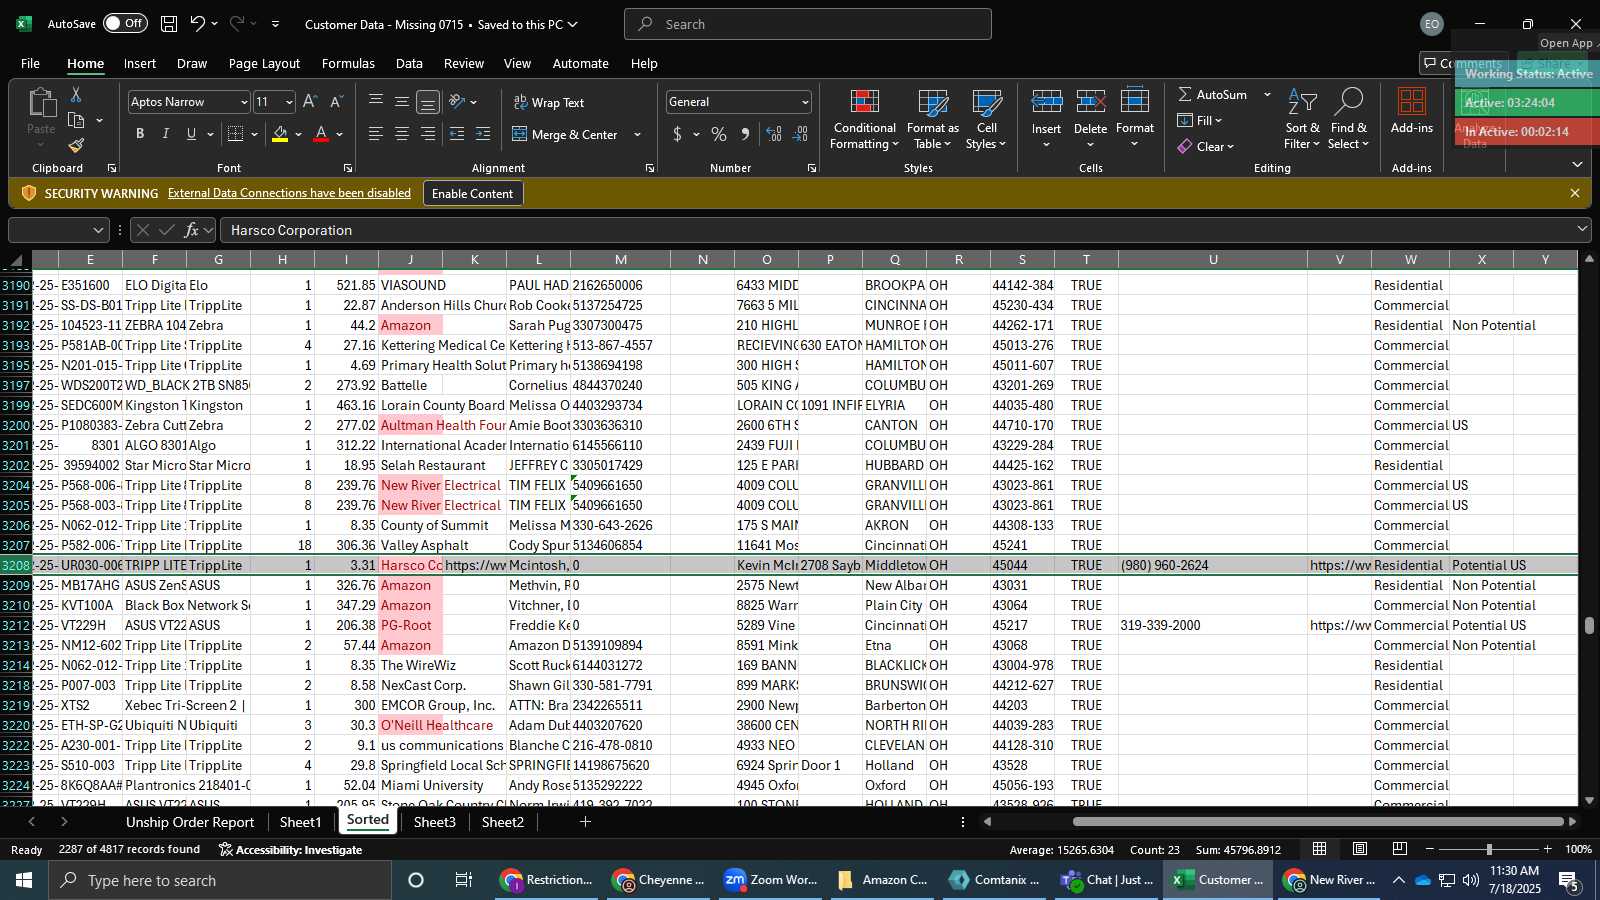Click Enable Content button
The image size is (1600, 900).
[x=472, y=193]
